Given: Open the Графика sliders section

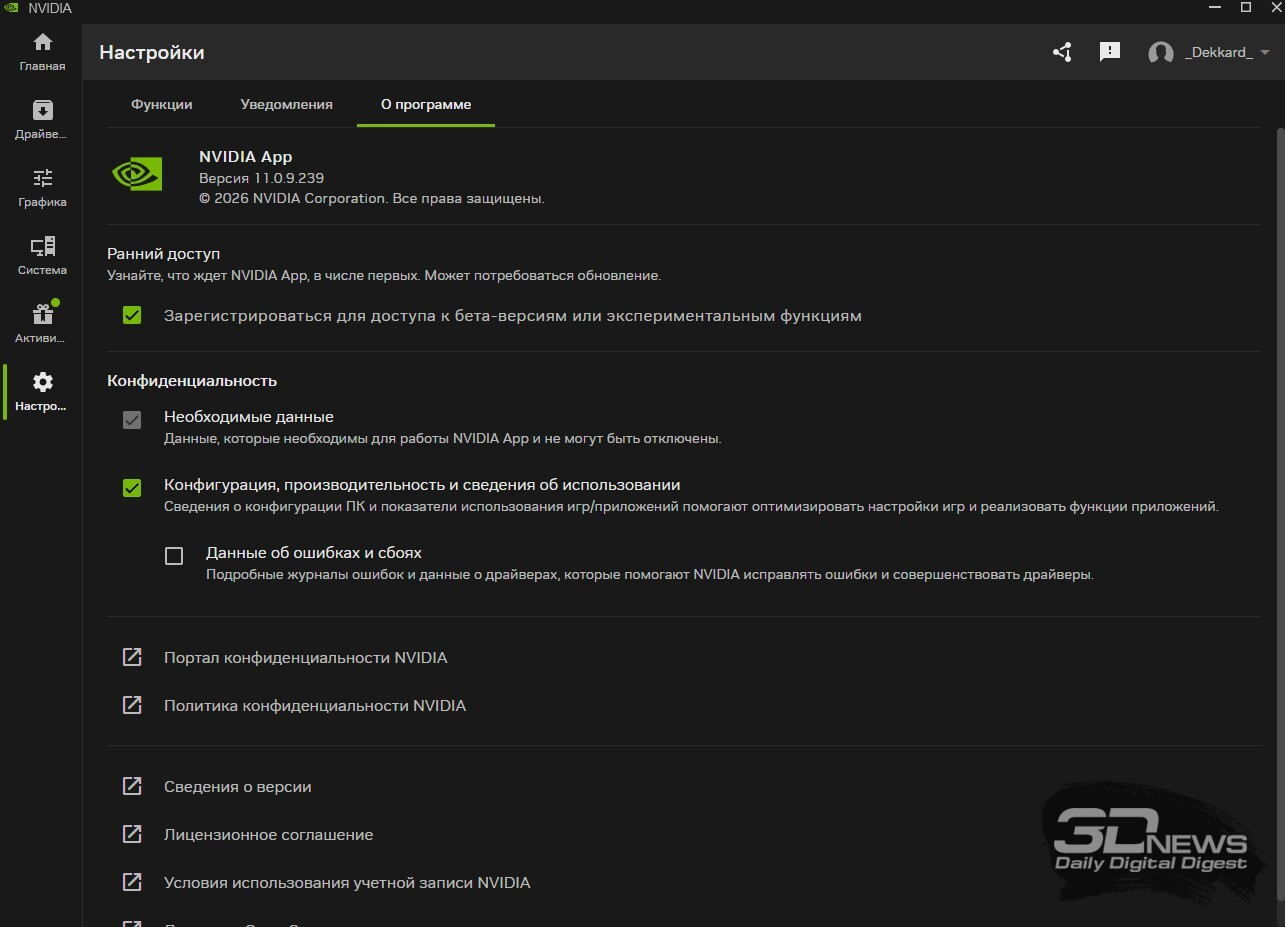Looking at the screenshot, I should click(x=42, y=189).
